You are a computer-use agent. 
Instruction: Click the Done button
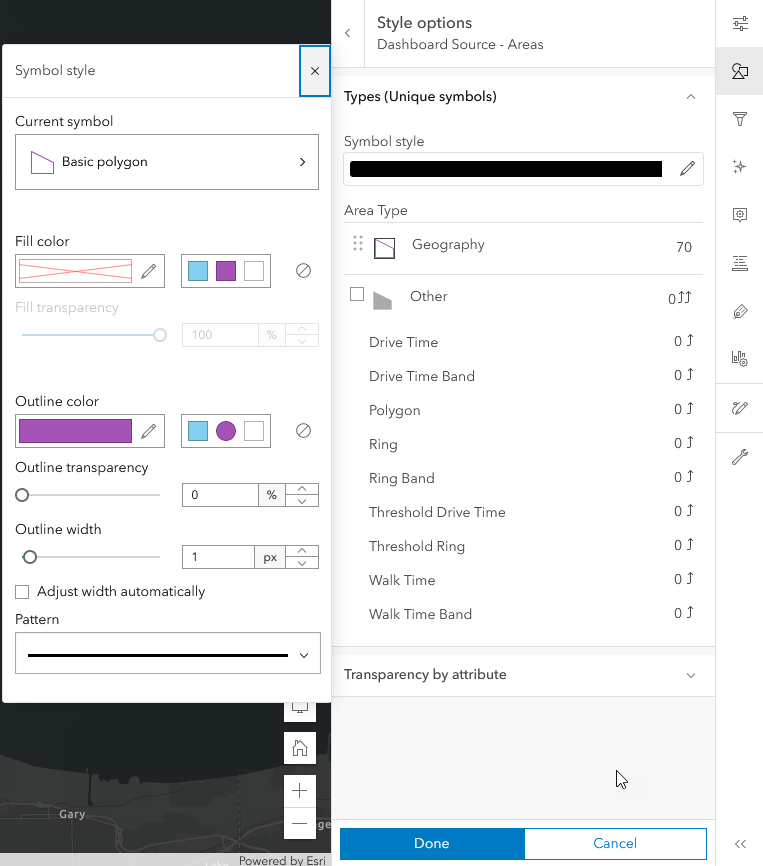(431, 843)
